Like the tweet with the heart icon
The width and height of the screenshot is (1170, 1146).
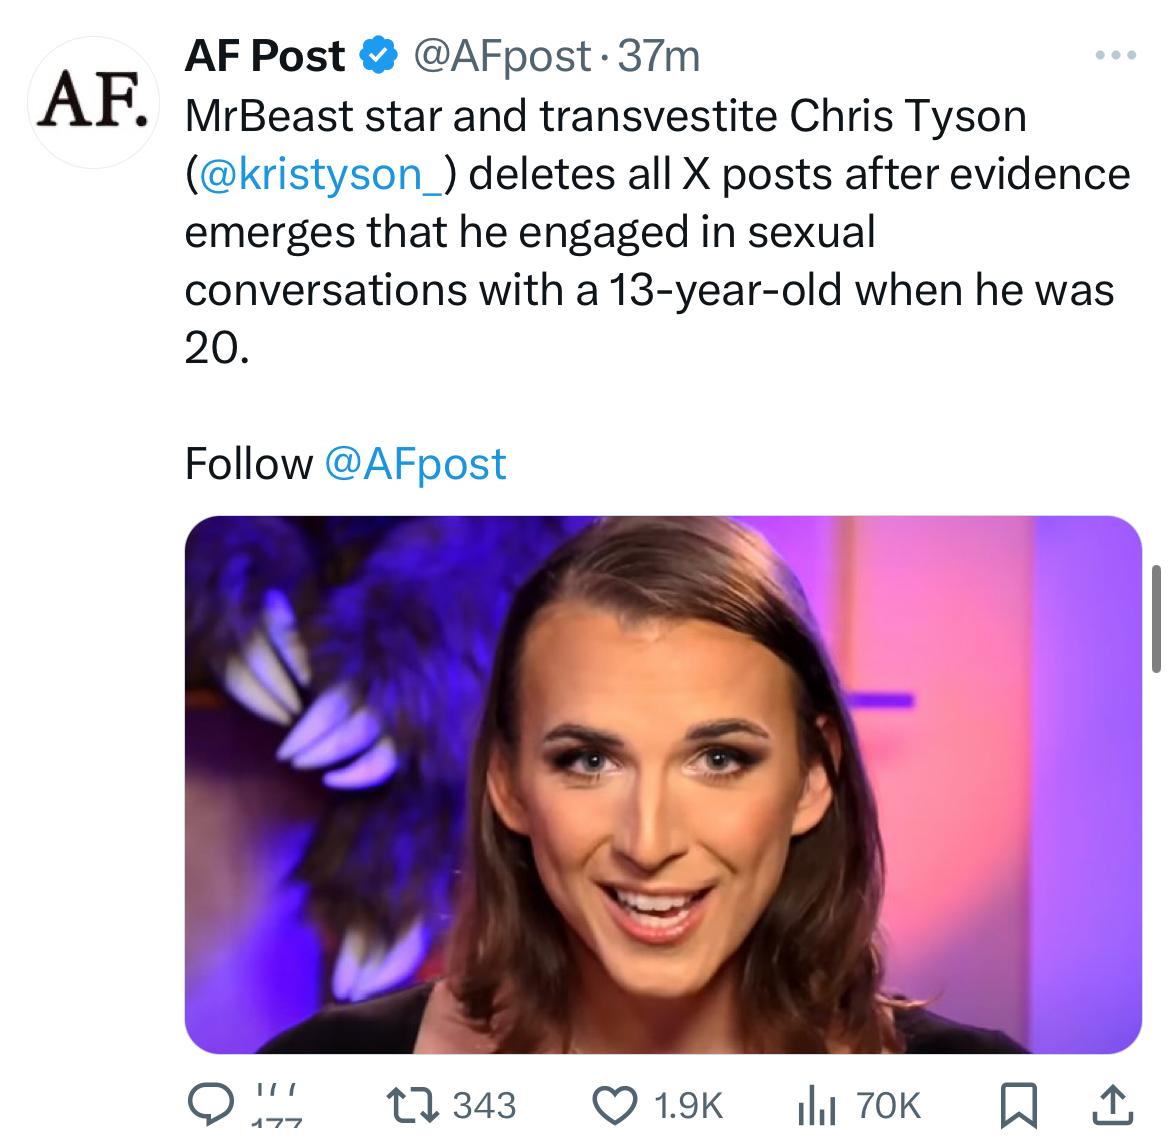[x=616, y=1105]
